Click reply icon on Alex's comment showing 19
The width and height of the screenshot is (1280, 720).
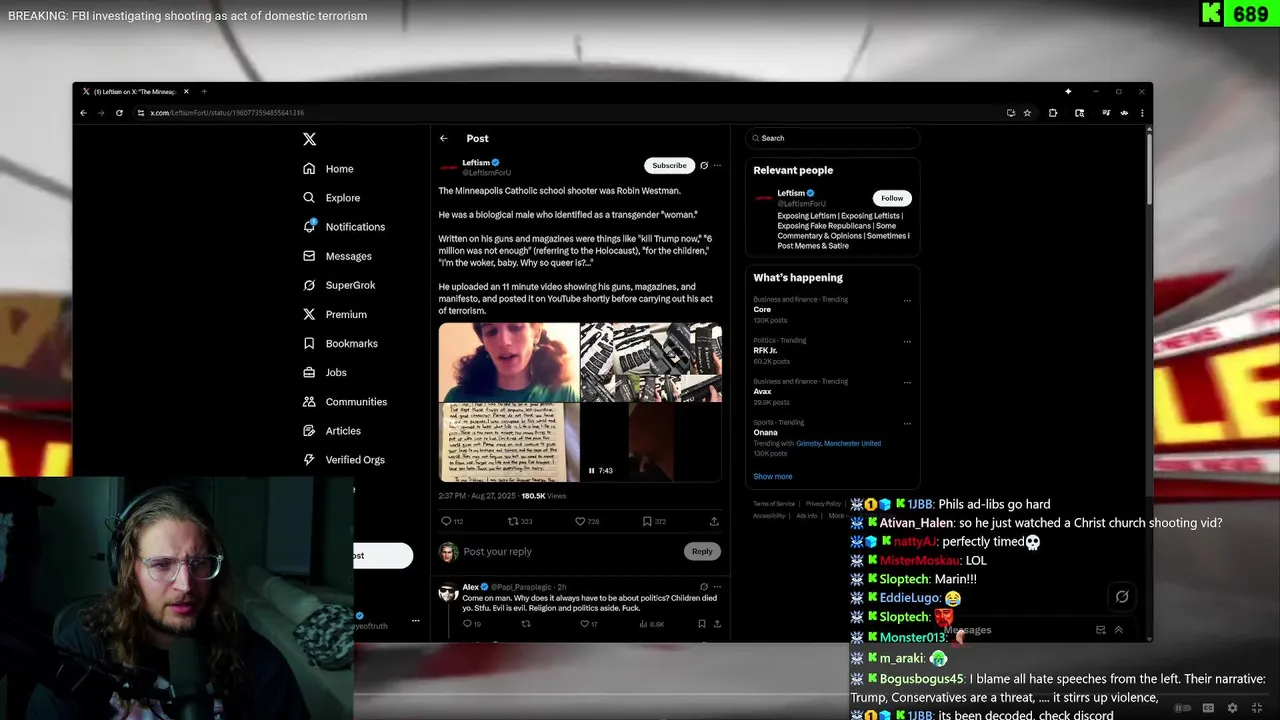click(x=467, y=624)
